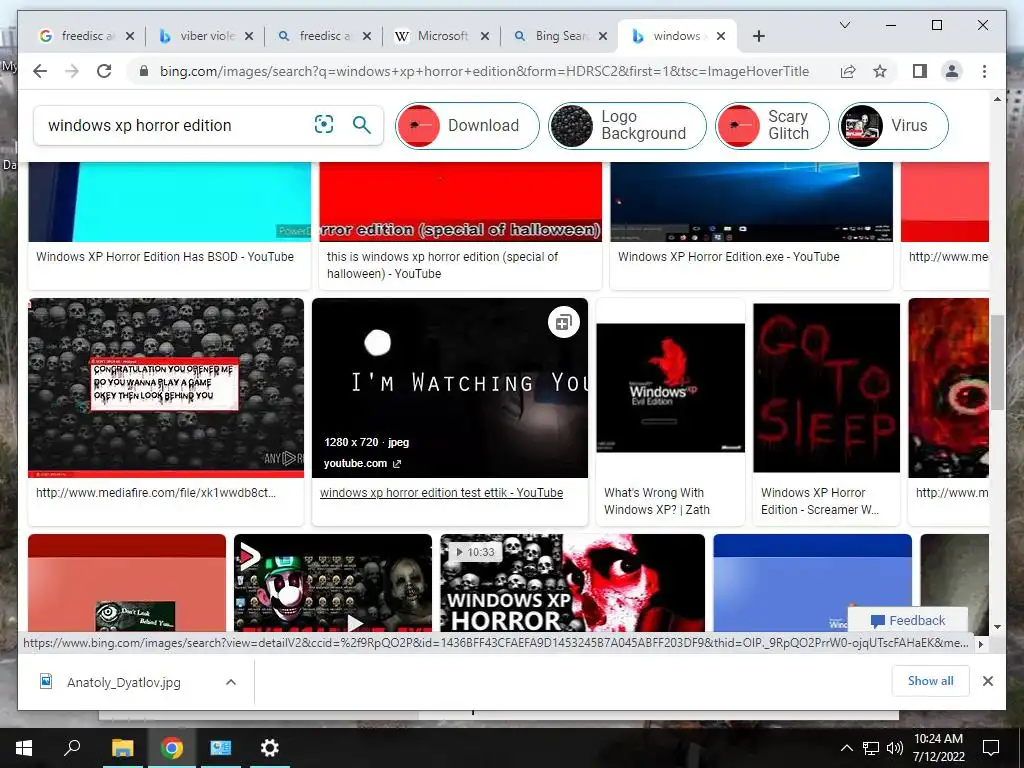Click the forward navigation arrow
Screen dimensions: 1024x768
point(72,71)
